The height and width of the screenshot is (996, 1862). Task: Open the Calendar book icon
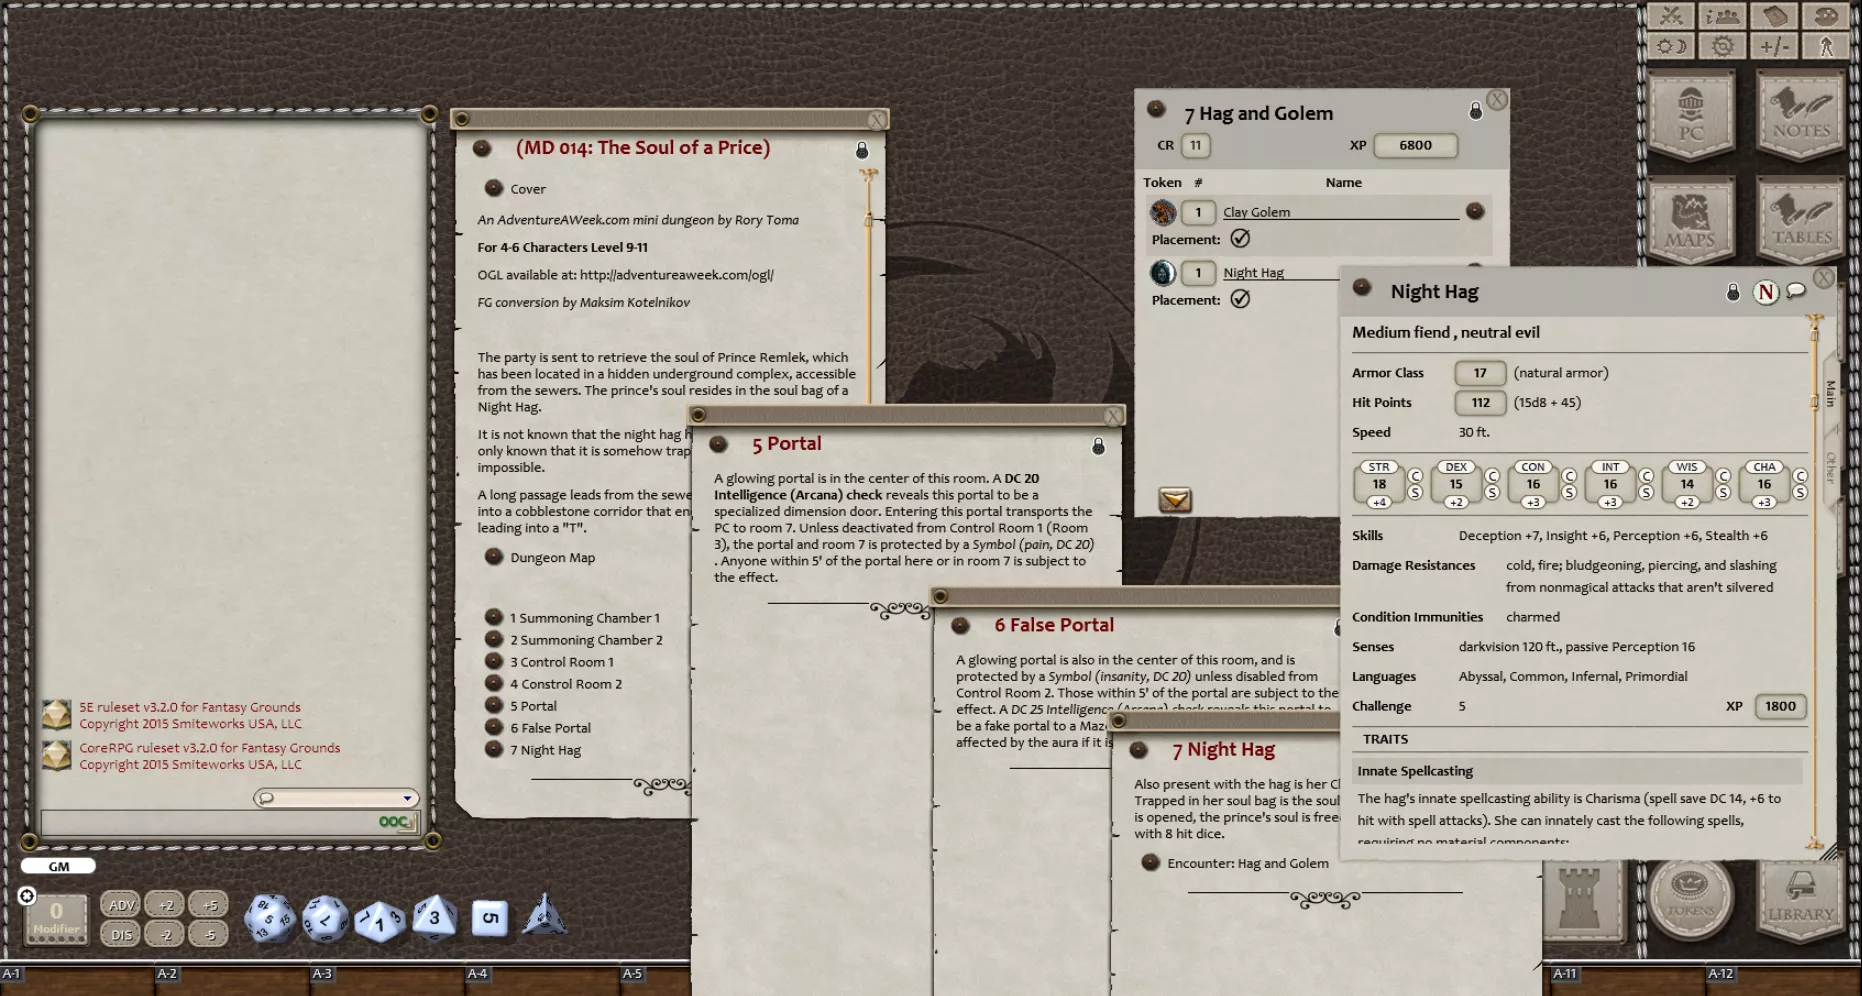tap(1775, 16)
